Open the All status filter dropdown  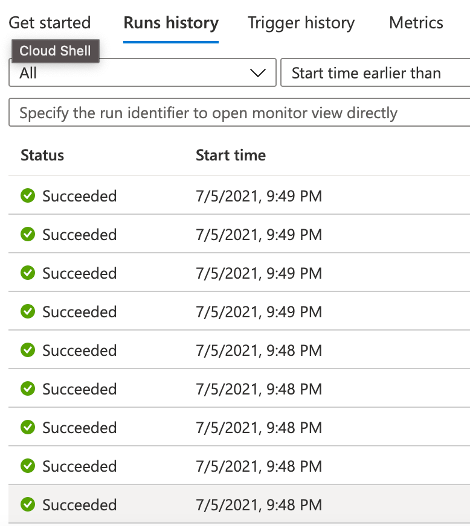143,73
